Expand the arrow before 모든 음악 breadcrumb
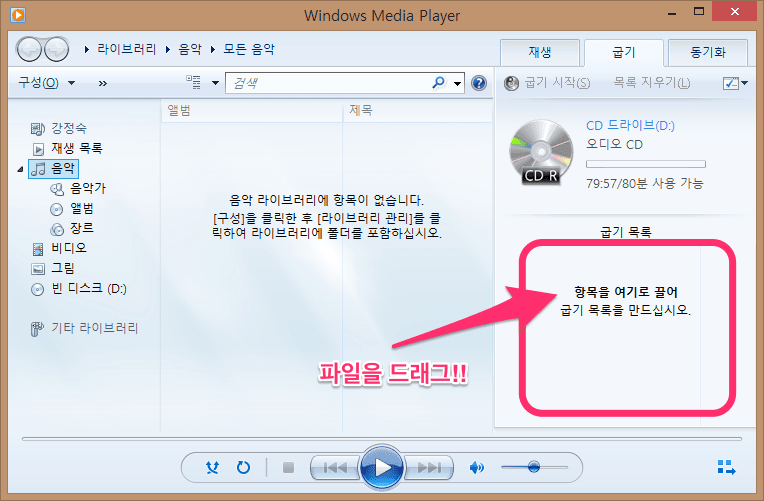Viewport: 764px width, 501px height. [213, 49]
